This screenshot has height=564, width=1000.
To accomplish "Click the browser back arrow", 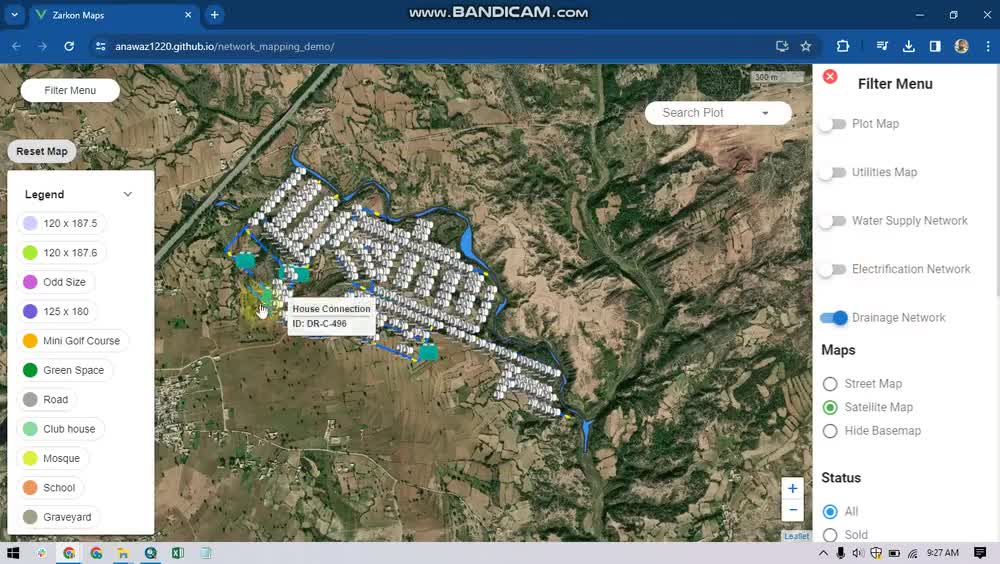I will click(x=17, y=46).
